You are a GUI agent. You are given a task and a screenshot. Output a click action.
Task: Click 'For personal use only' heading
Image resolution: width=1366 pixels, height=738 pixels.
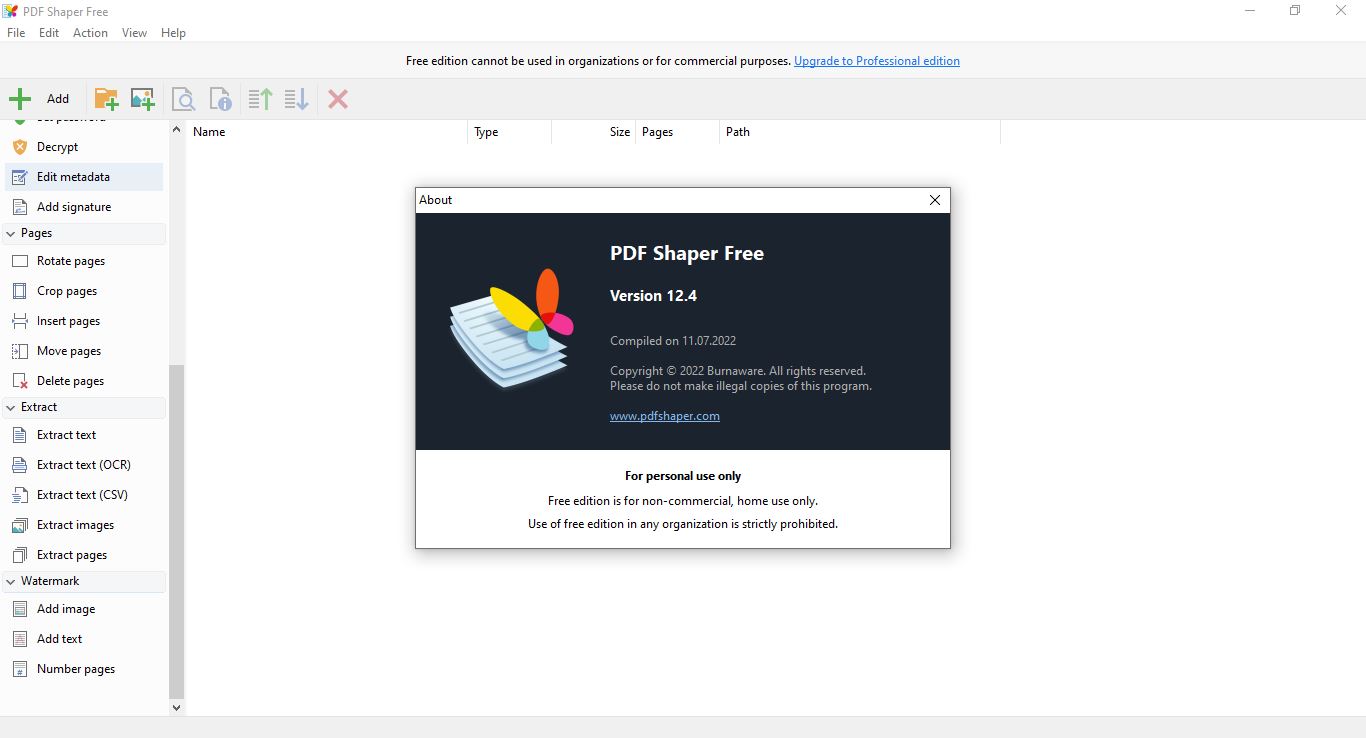[683, 476]
